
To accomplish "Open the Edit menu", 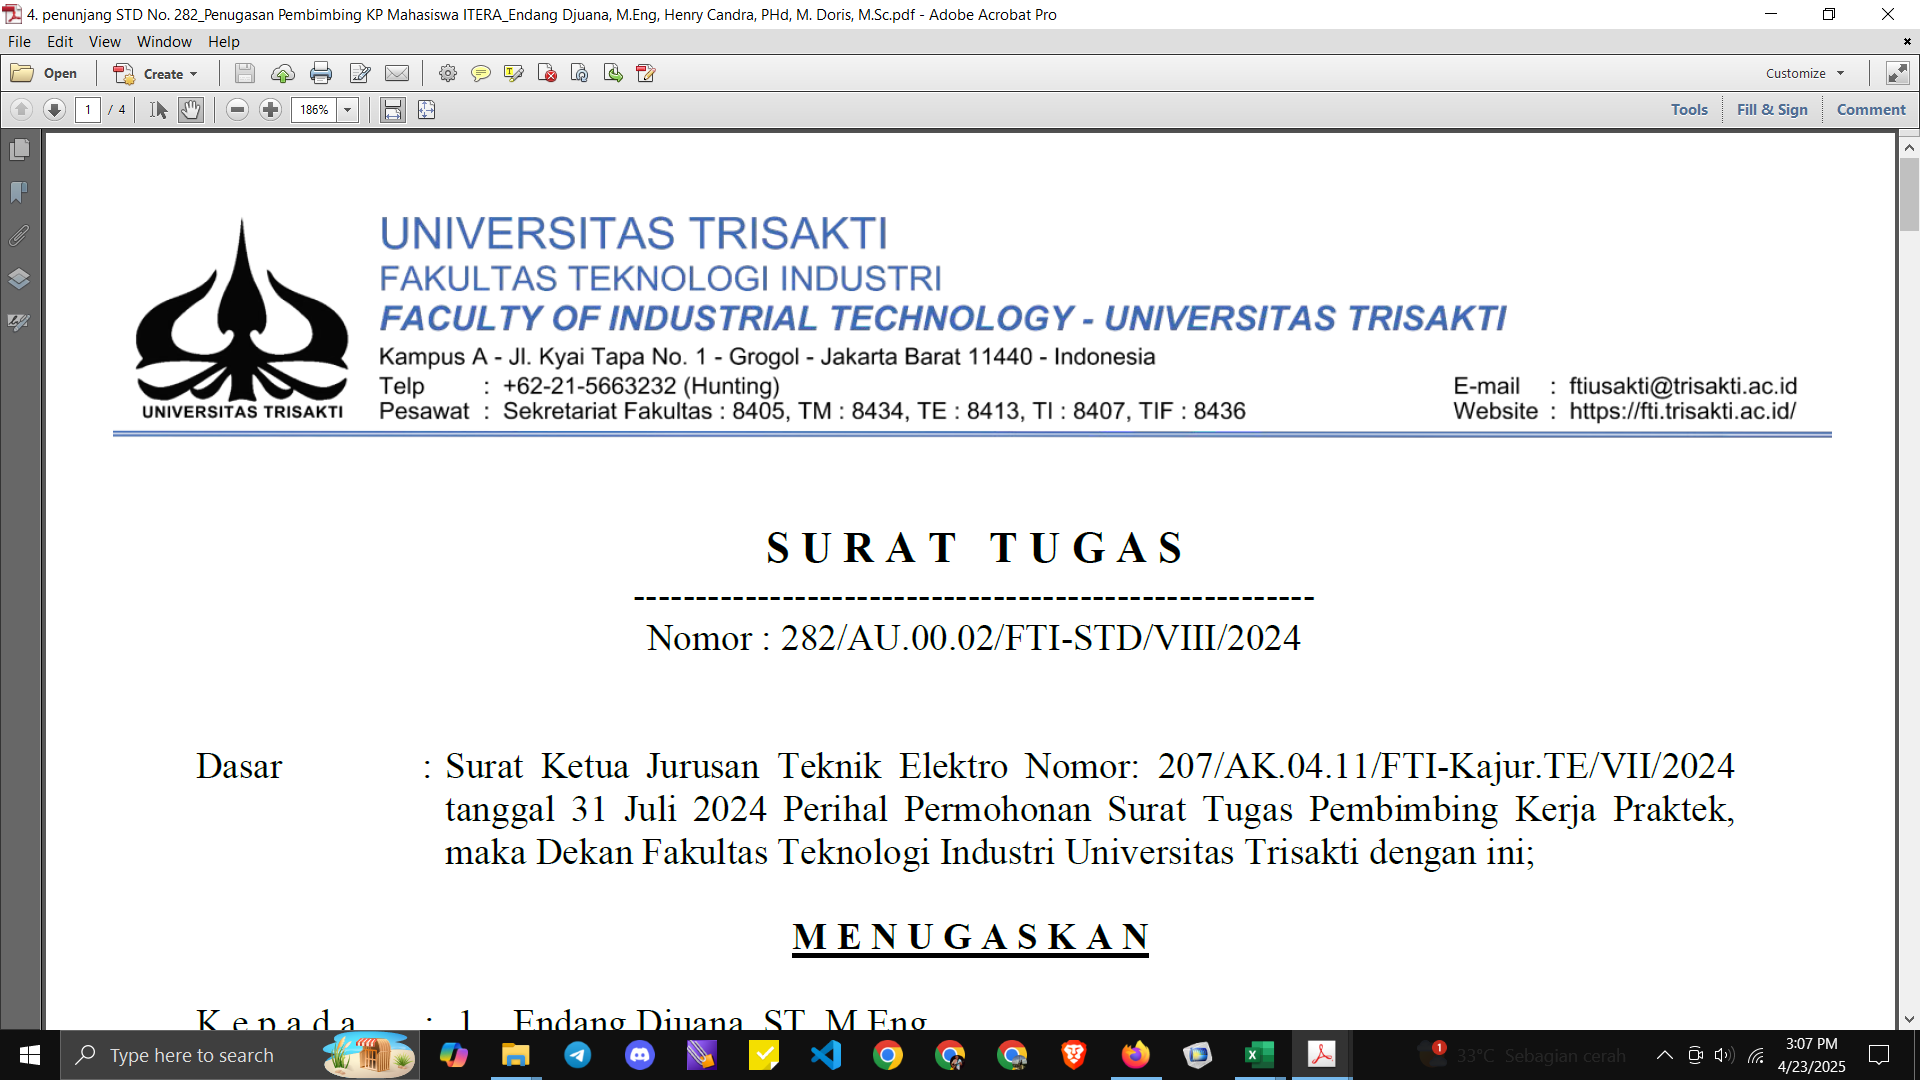I will (x=59, y=42).
